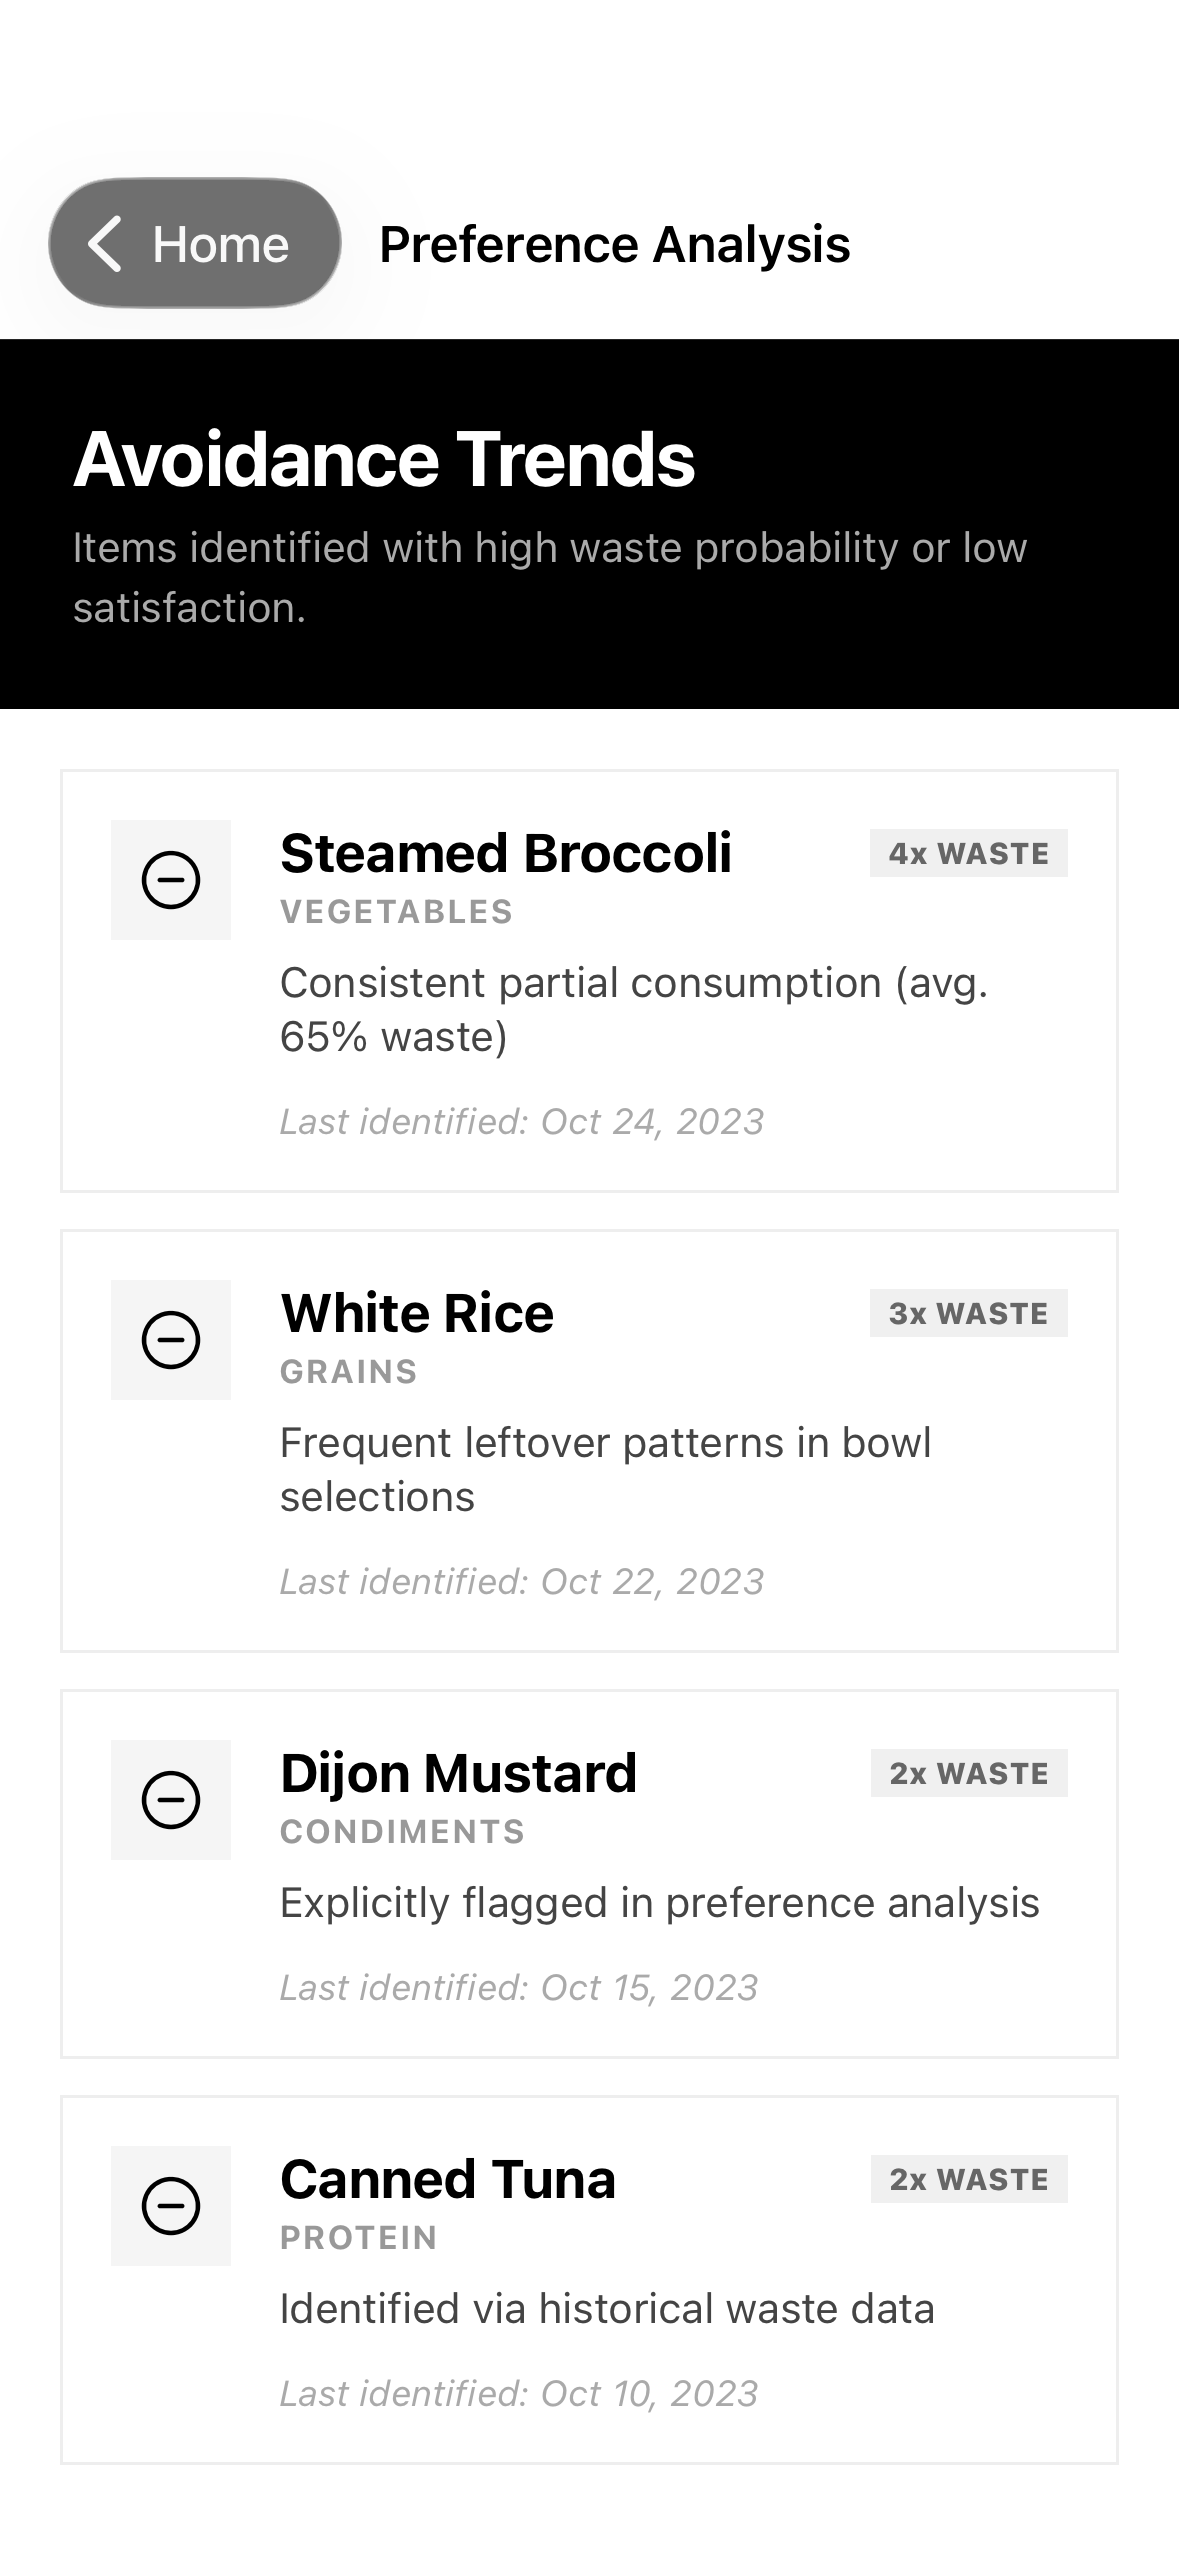
Task: Open the Canned Tuna item title
Action: pyautogui.click(x=447, y=2179)
